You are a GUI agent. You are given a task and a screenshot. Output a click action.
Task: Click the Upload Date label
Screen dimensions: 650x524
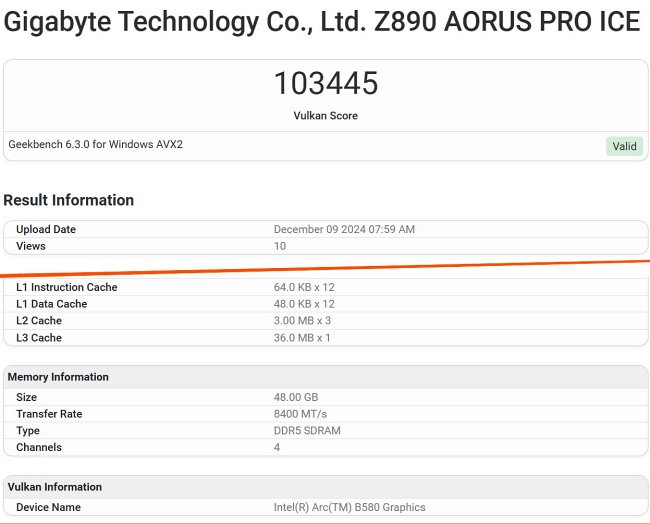point(46,229)
